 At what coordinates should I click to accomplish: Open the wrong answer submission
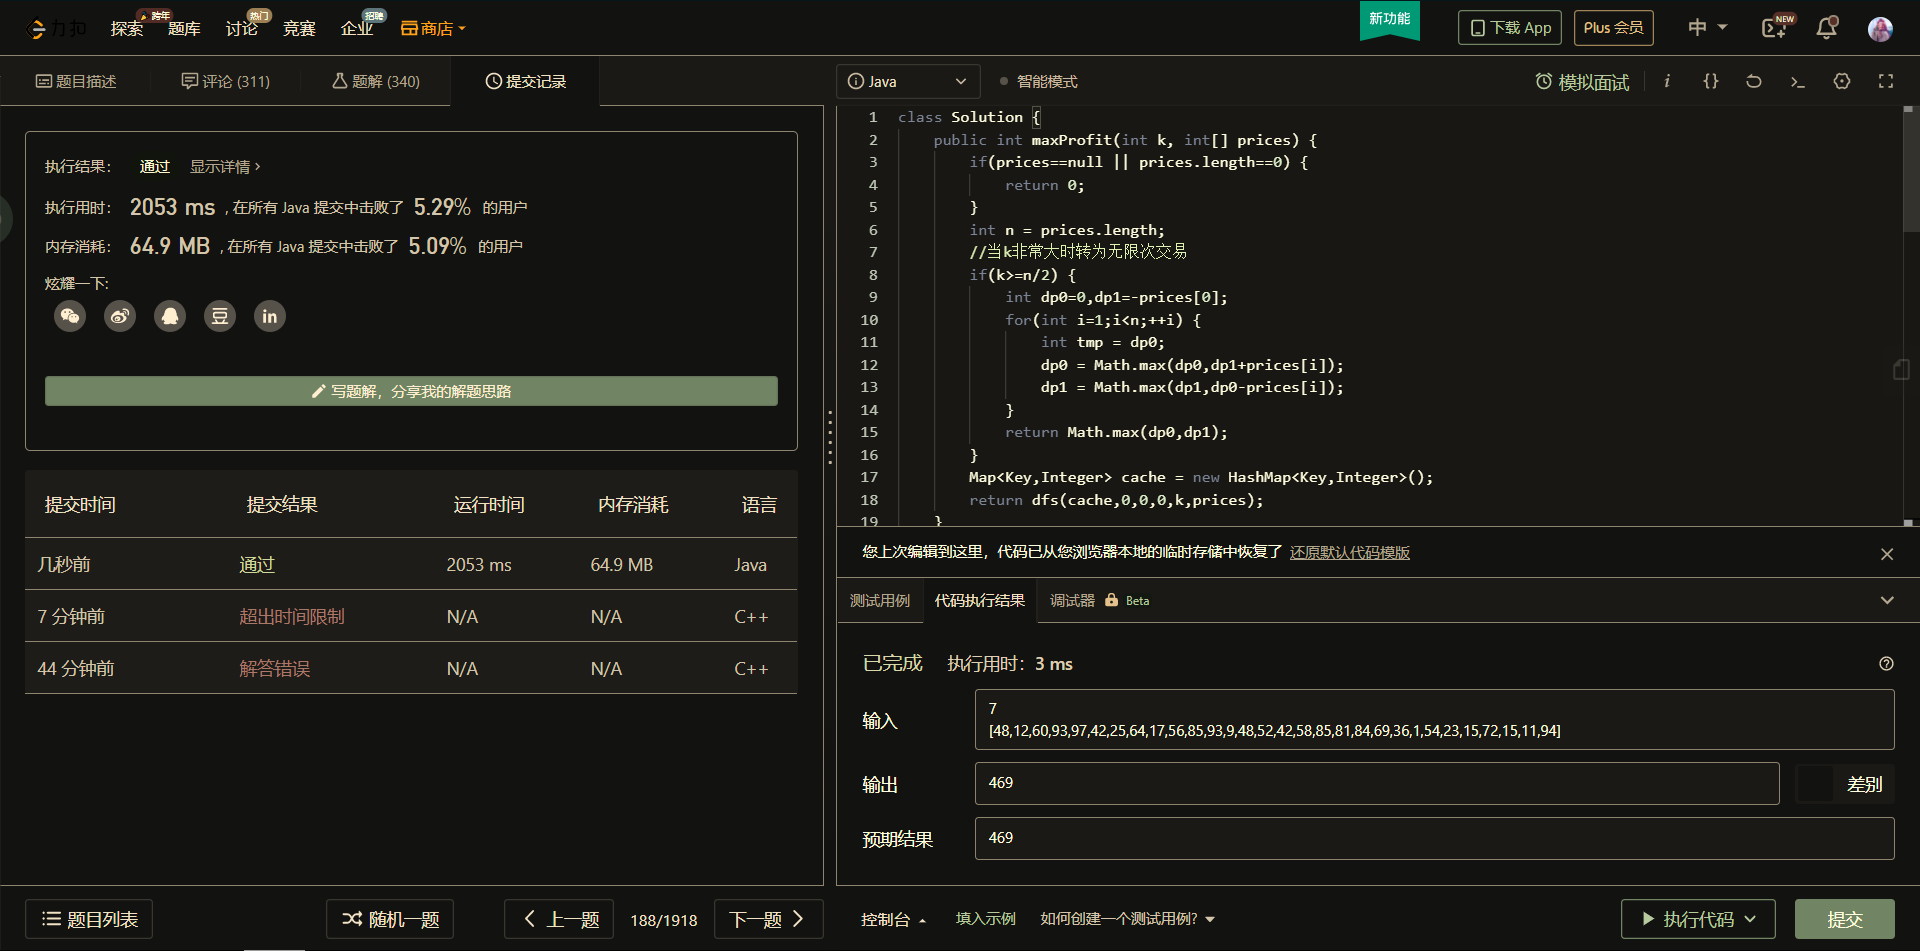click(274, 668)
